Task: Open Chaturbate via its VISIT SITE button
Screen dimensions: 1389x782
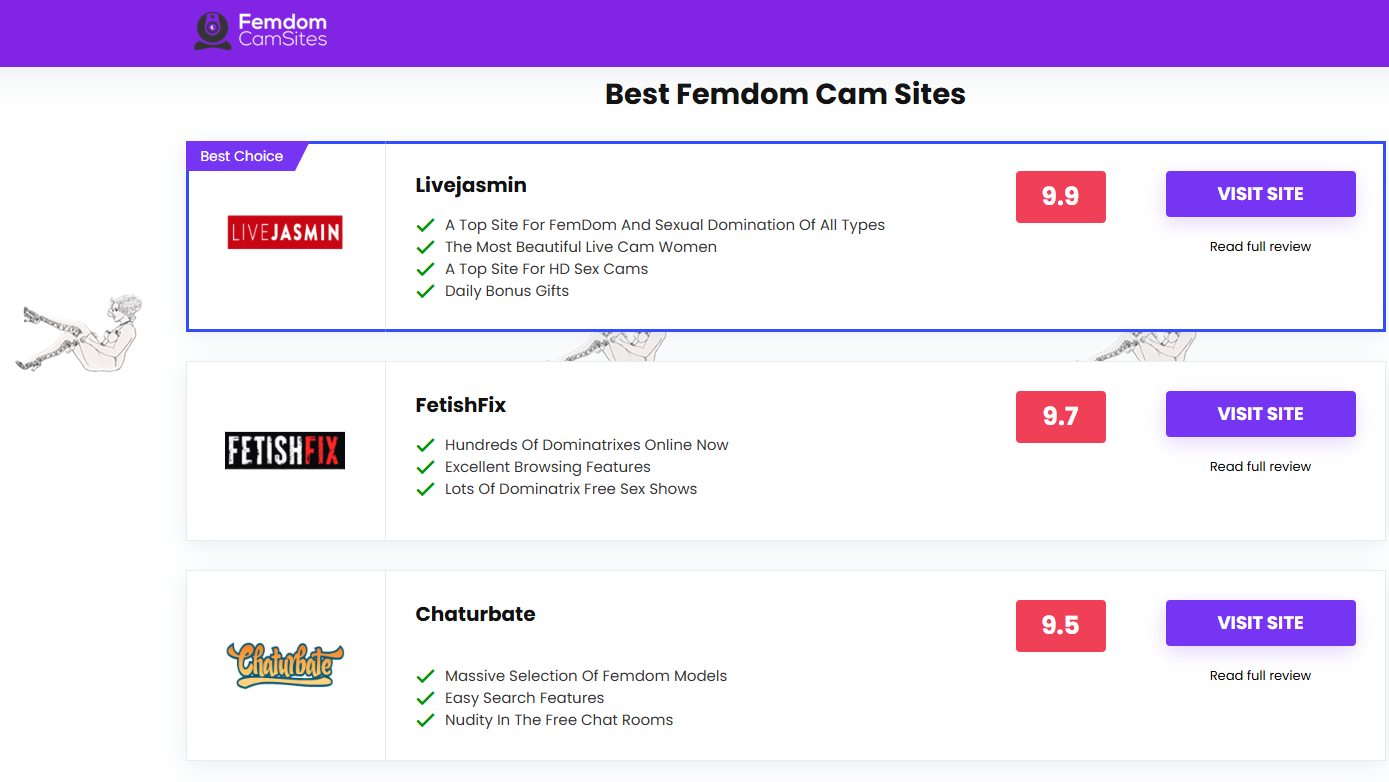Action: click(1260, 623)
